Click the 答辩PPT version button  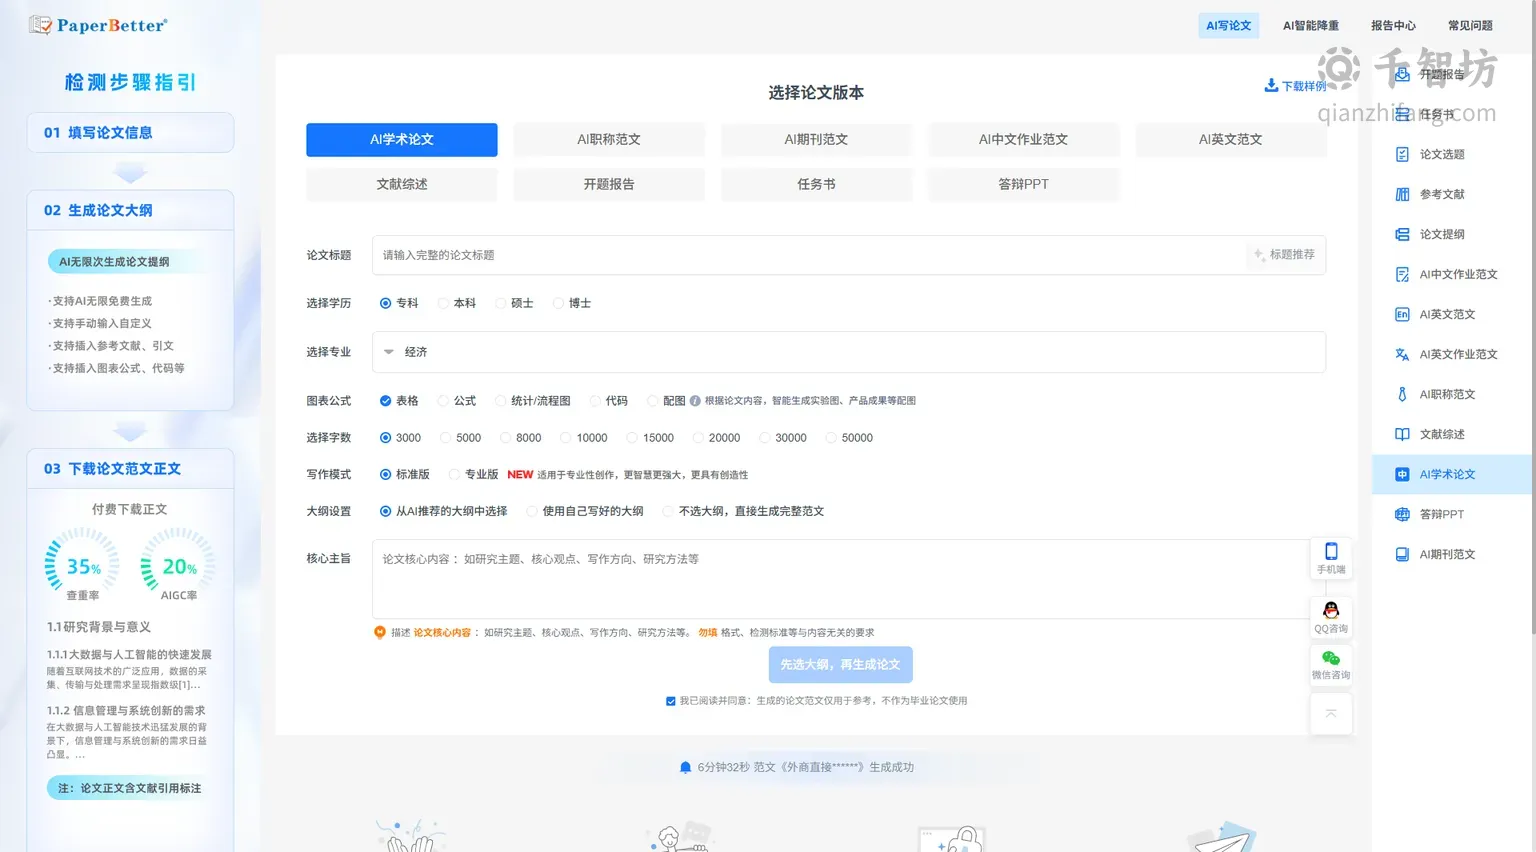(x=1023, y=185)
